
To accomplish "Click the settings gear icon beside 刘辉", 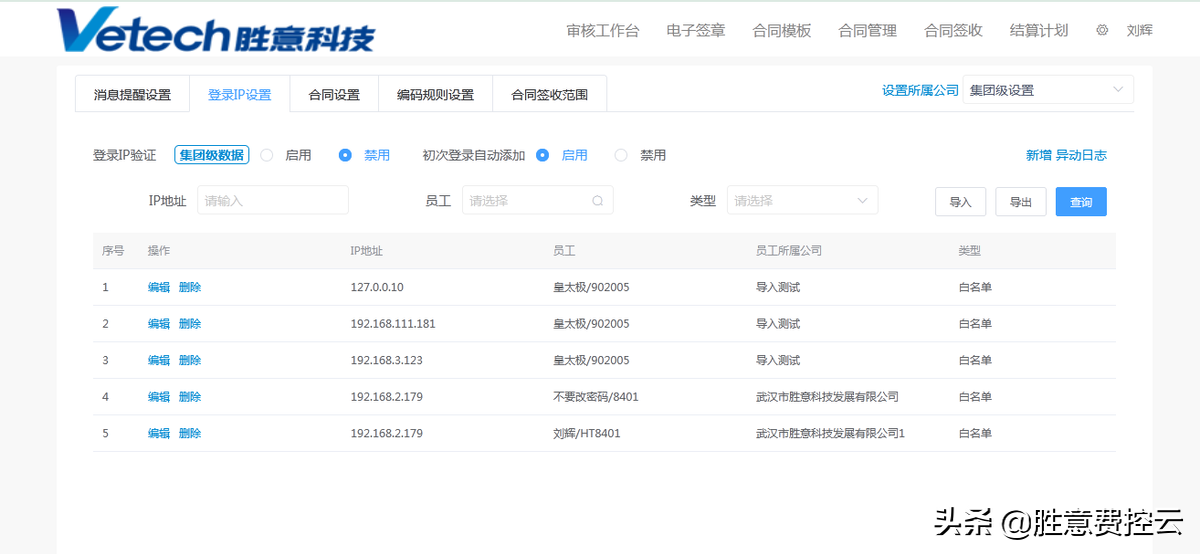I will point(1102,30).
